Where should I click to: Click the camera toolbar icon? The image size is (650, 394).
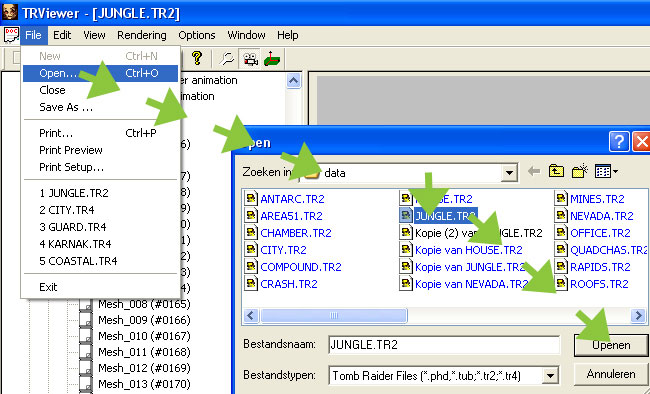click(250, 59)
